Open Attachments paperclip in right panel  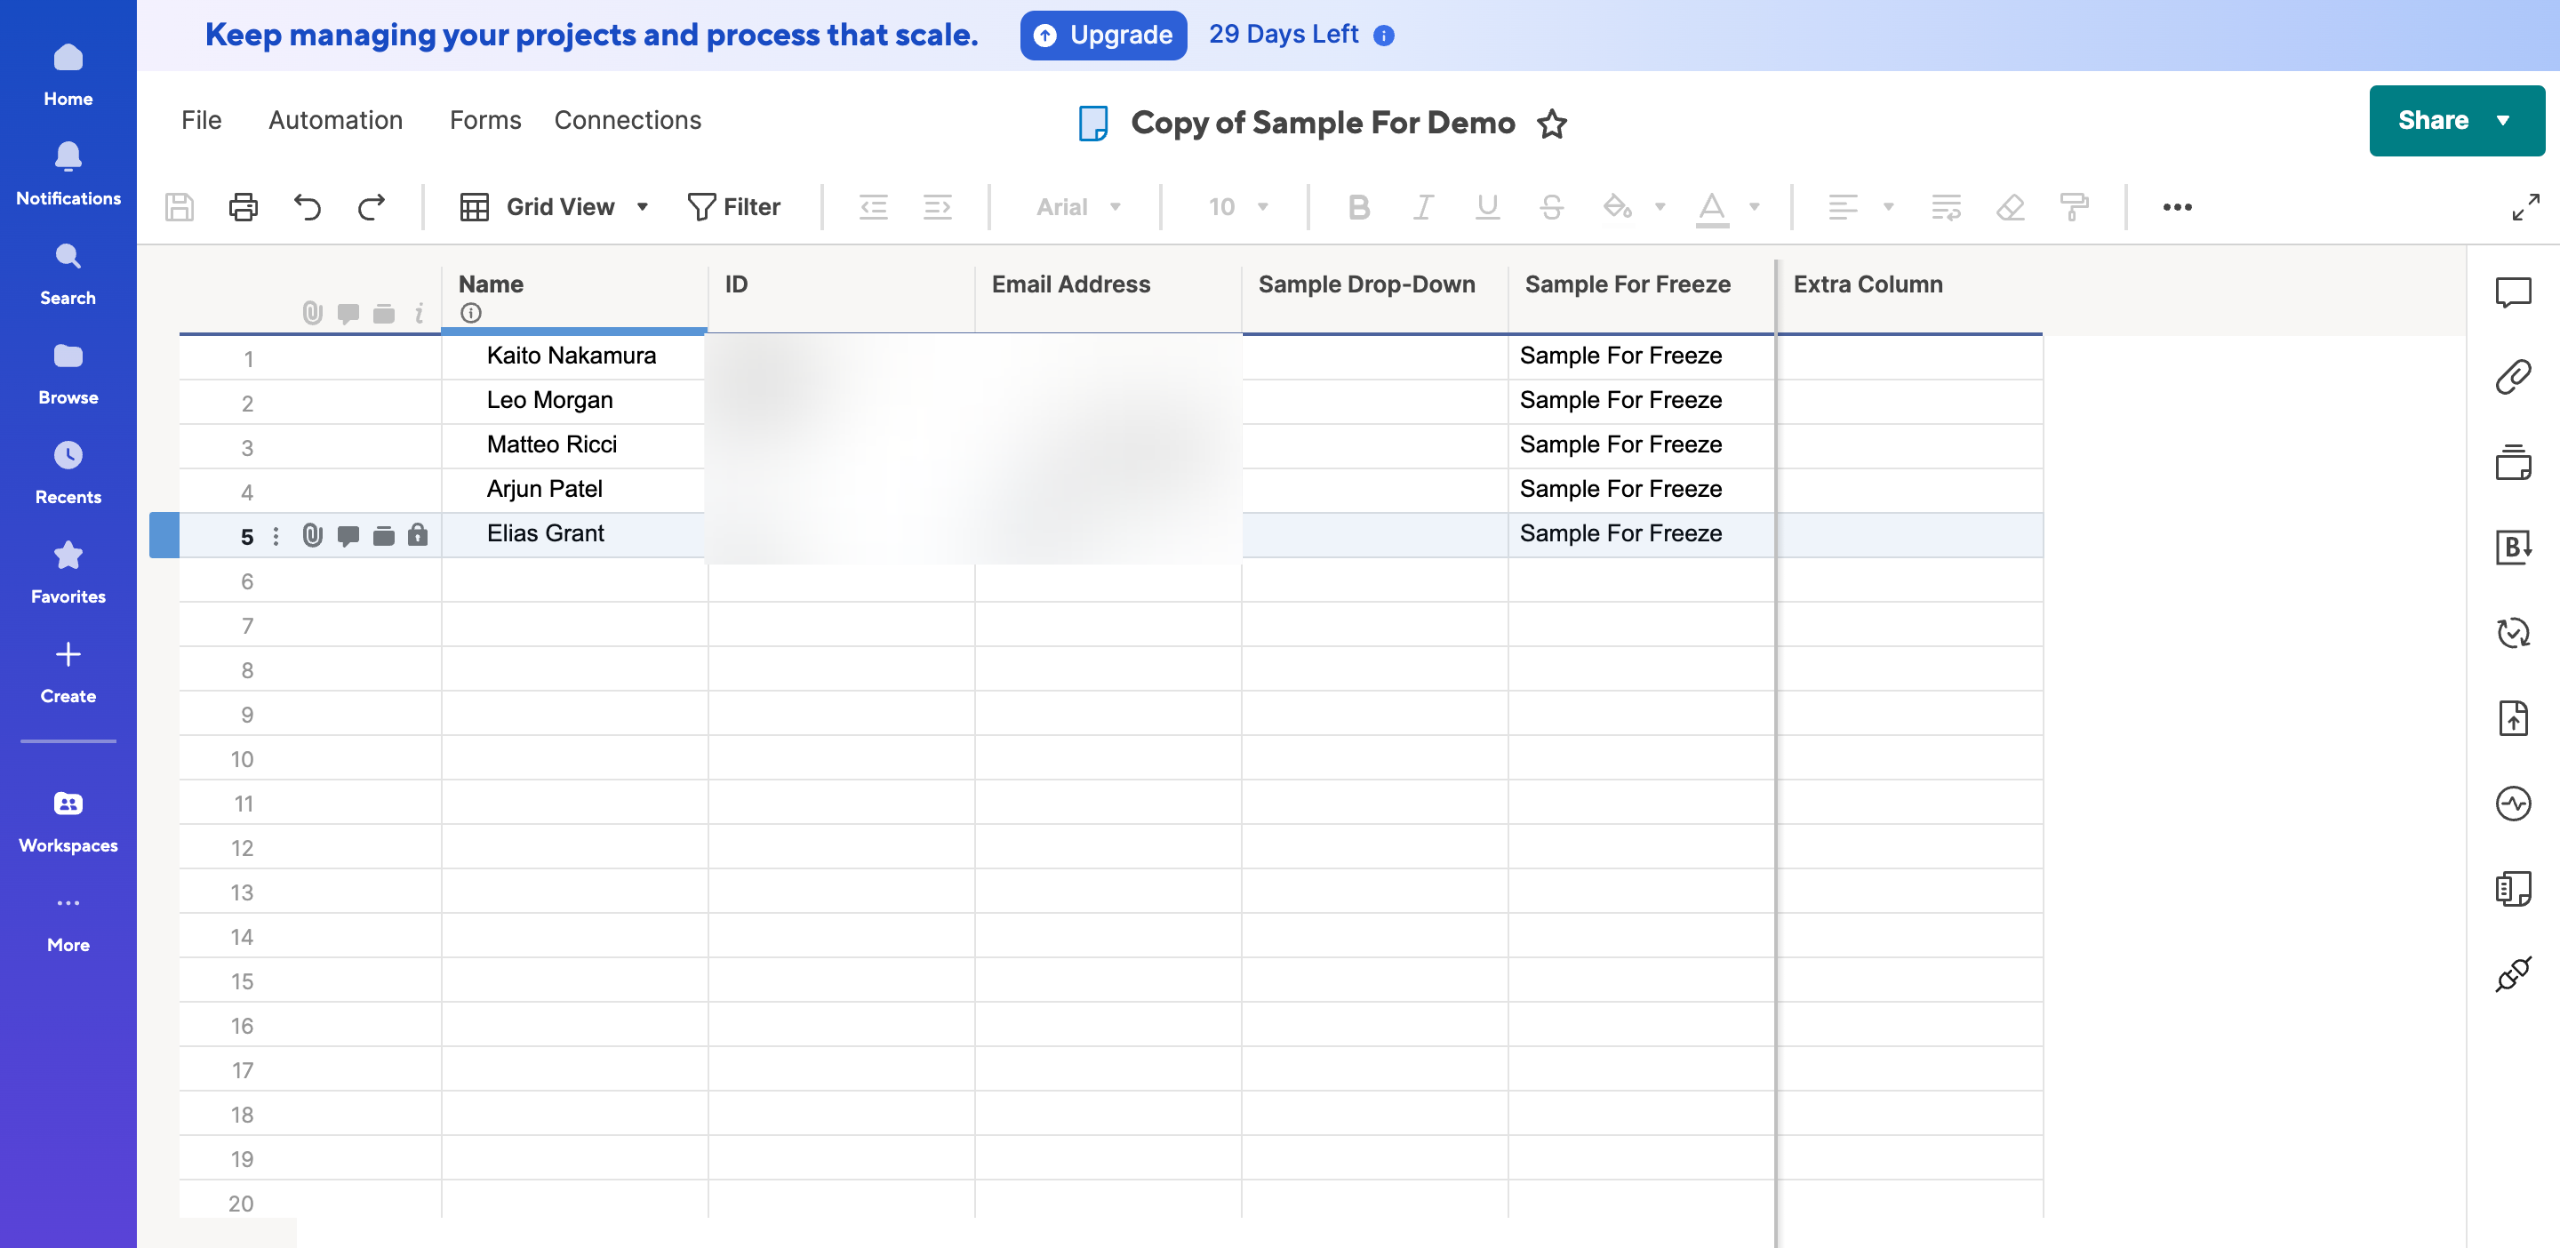pyautogui.click(x=2513, y=377)
